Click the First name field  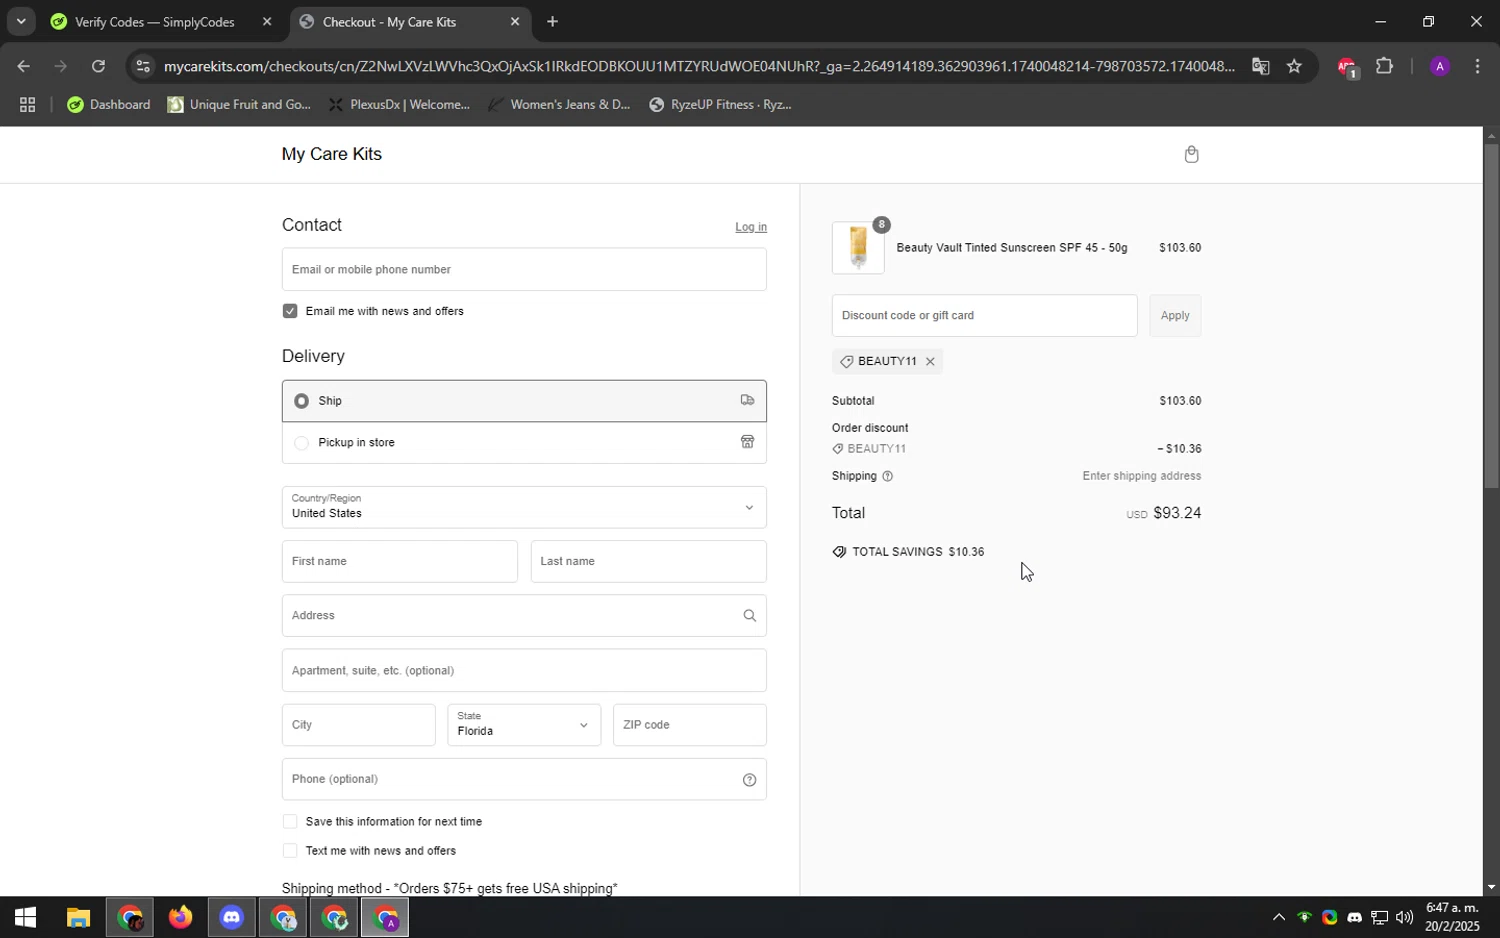[400, 562]
